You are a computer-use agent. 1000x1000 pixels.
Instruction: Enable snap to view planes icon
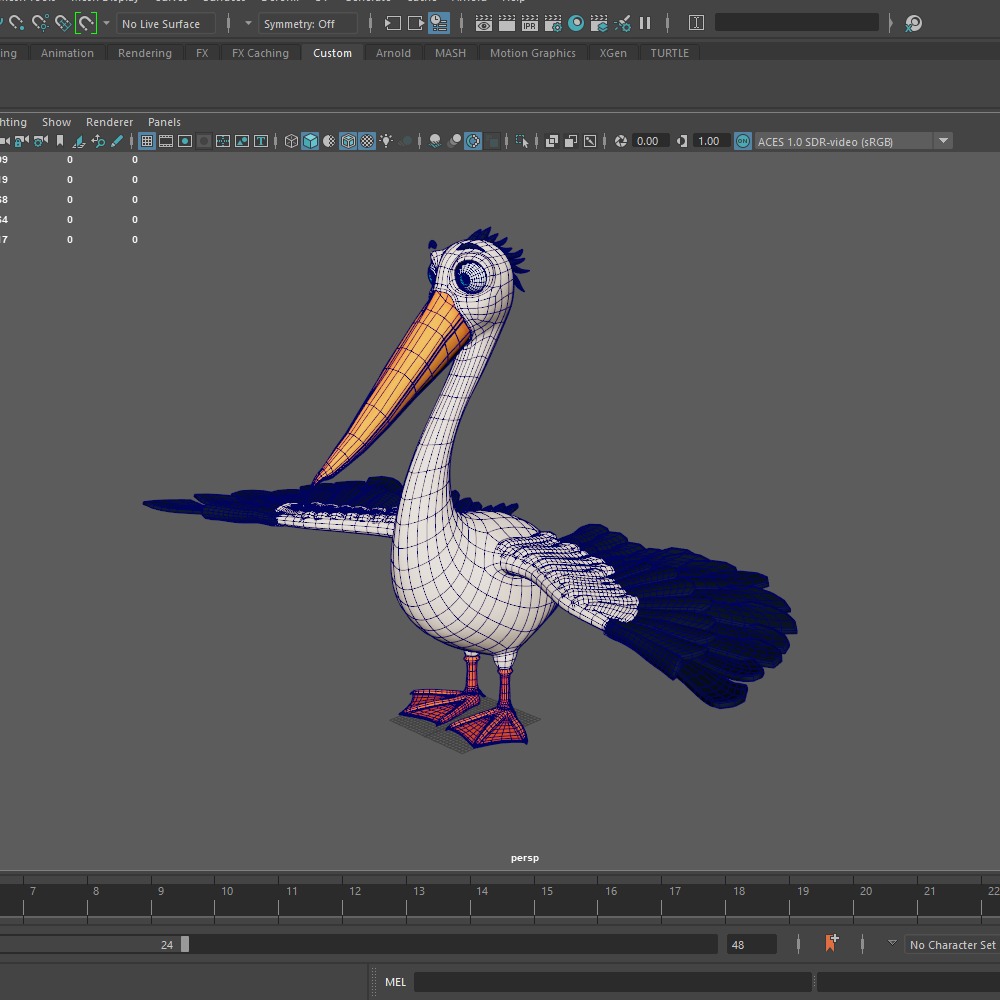[62, 24]
